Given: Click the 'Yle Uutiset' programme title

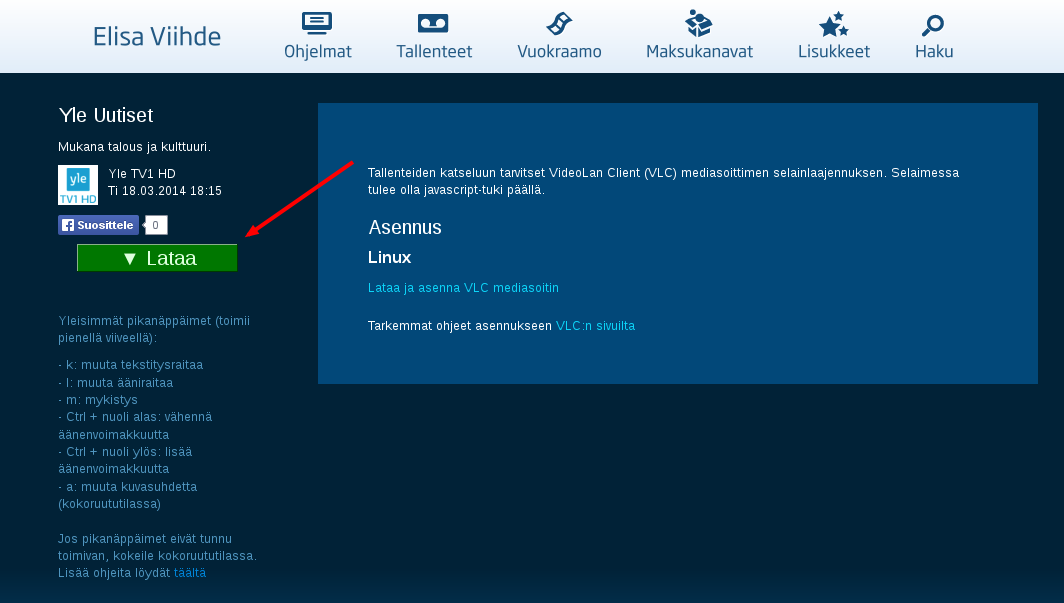Looking at the screenshot, I should click(106, 115).
